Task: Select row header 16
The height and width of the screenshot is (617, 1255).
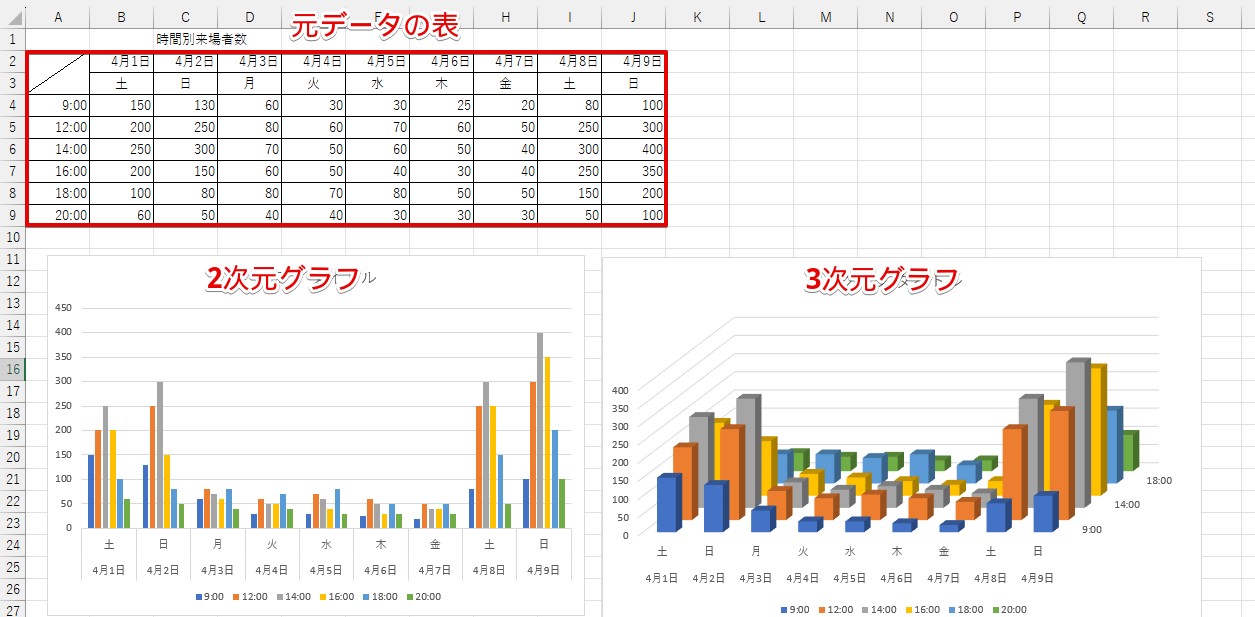Action: pos(12,369)
